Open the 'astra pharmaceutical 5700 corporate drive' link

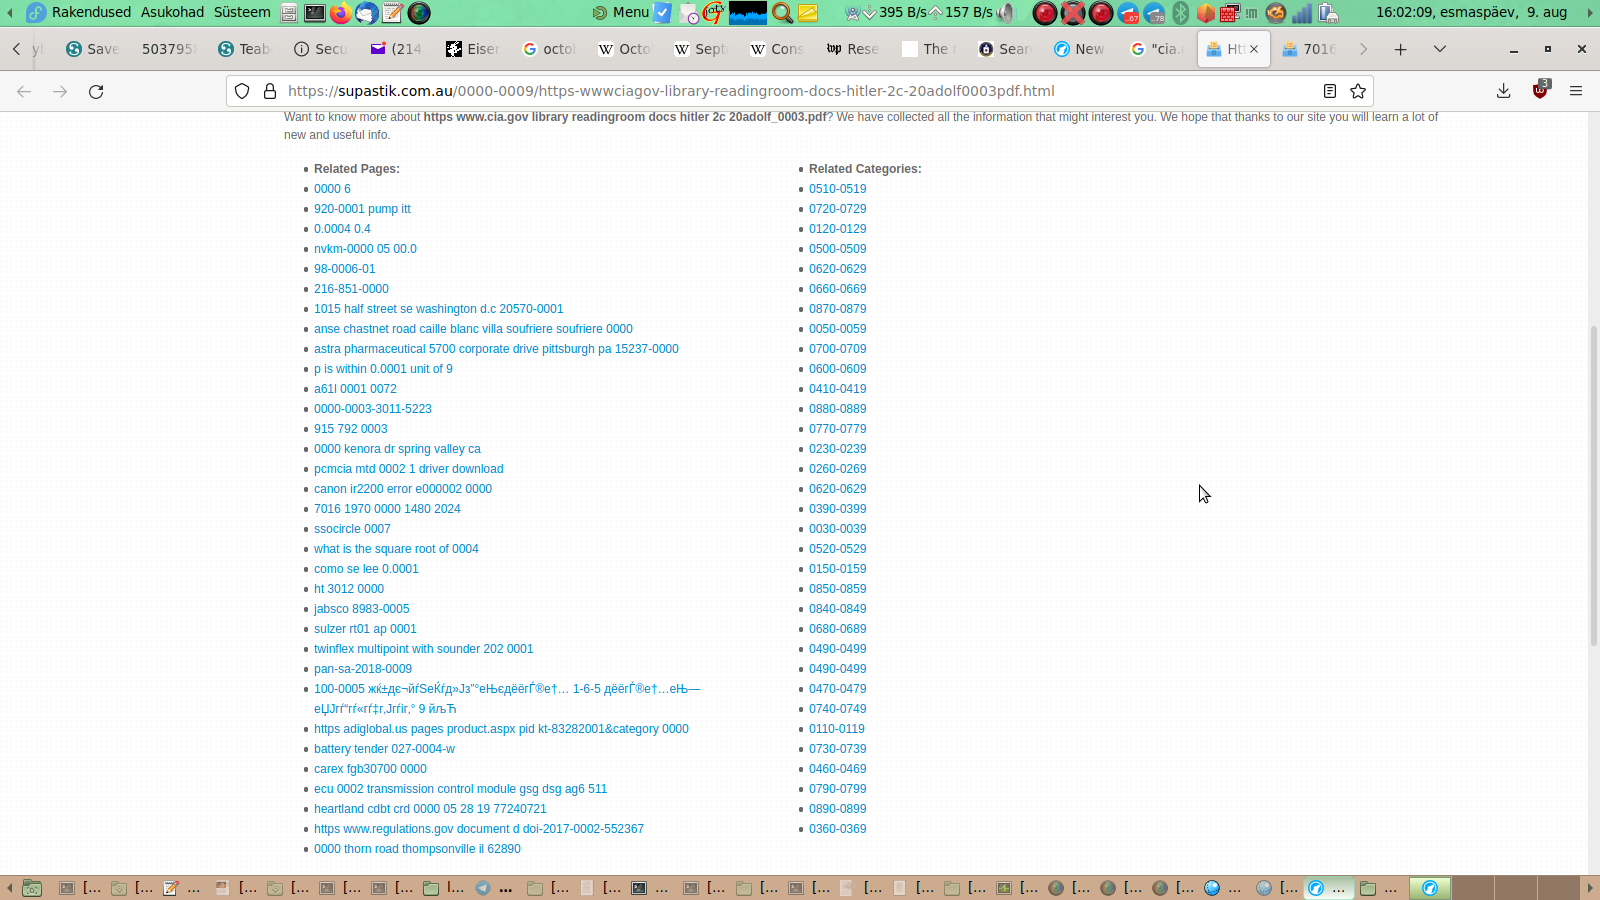[496, 349]
